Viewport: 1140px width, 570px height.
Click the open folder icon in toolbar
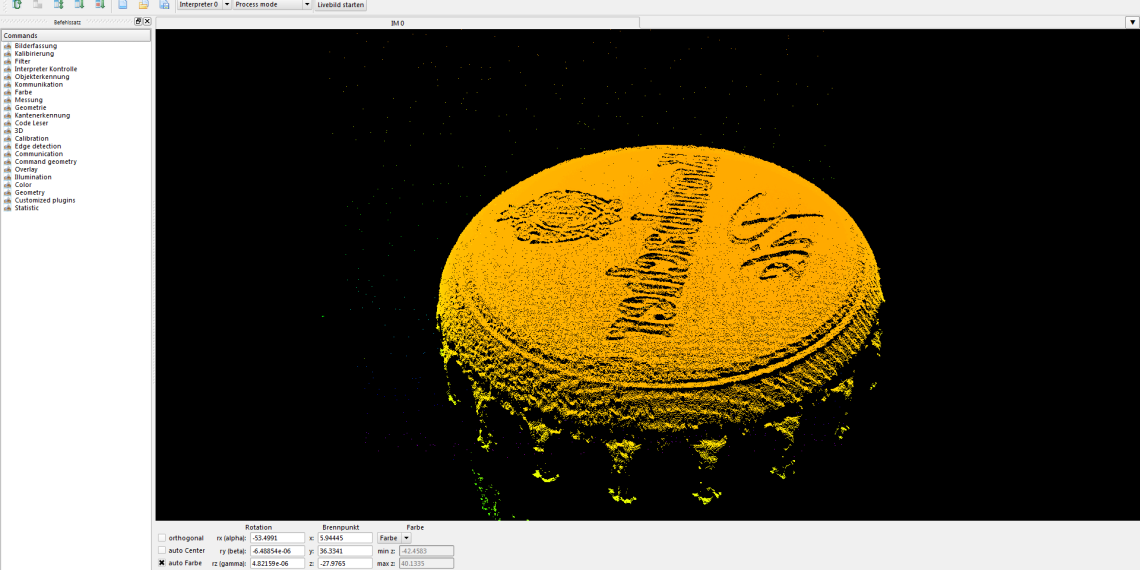[143, 5]
